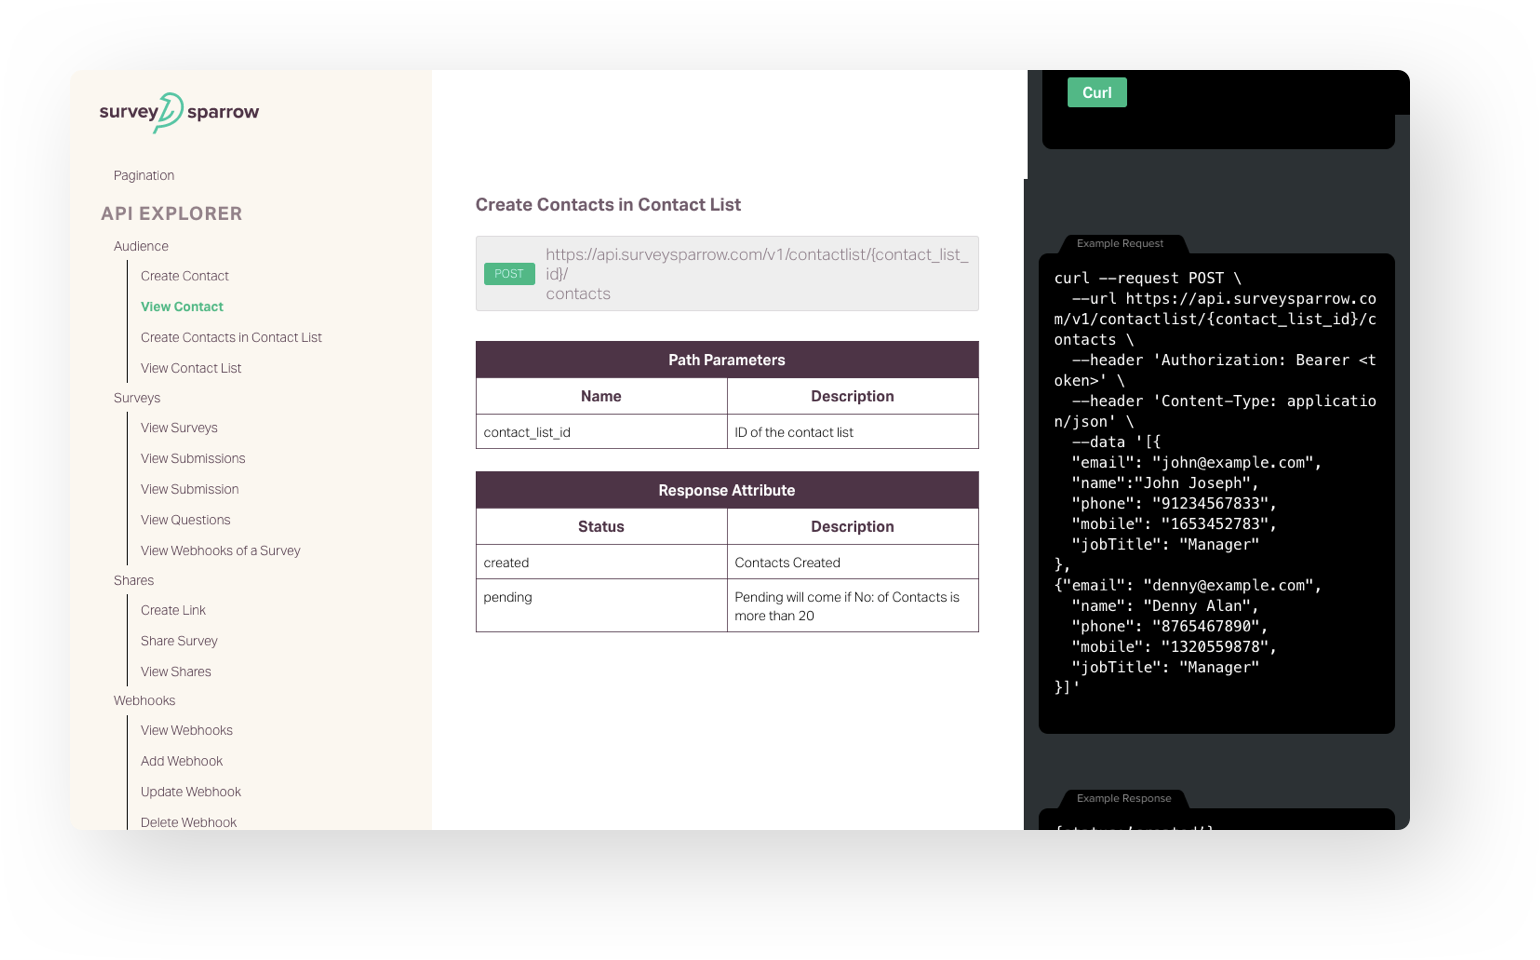This screenshot has height=960, width=1540.
Task: Expand the Webhooks section
Action: pyautogui.click(x=144, y=700)
